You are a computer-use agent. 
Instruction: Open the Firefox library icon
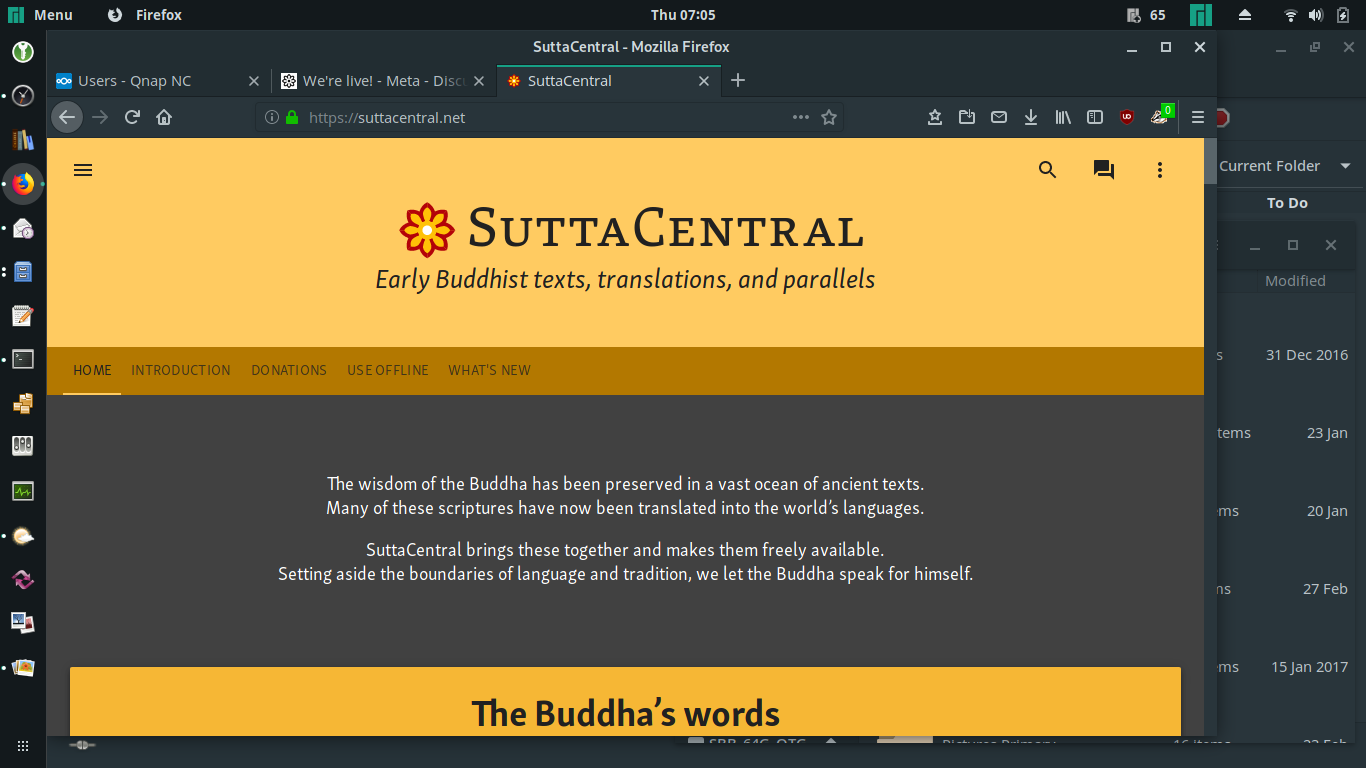1063,117
